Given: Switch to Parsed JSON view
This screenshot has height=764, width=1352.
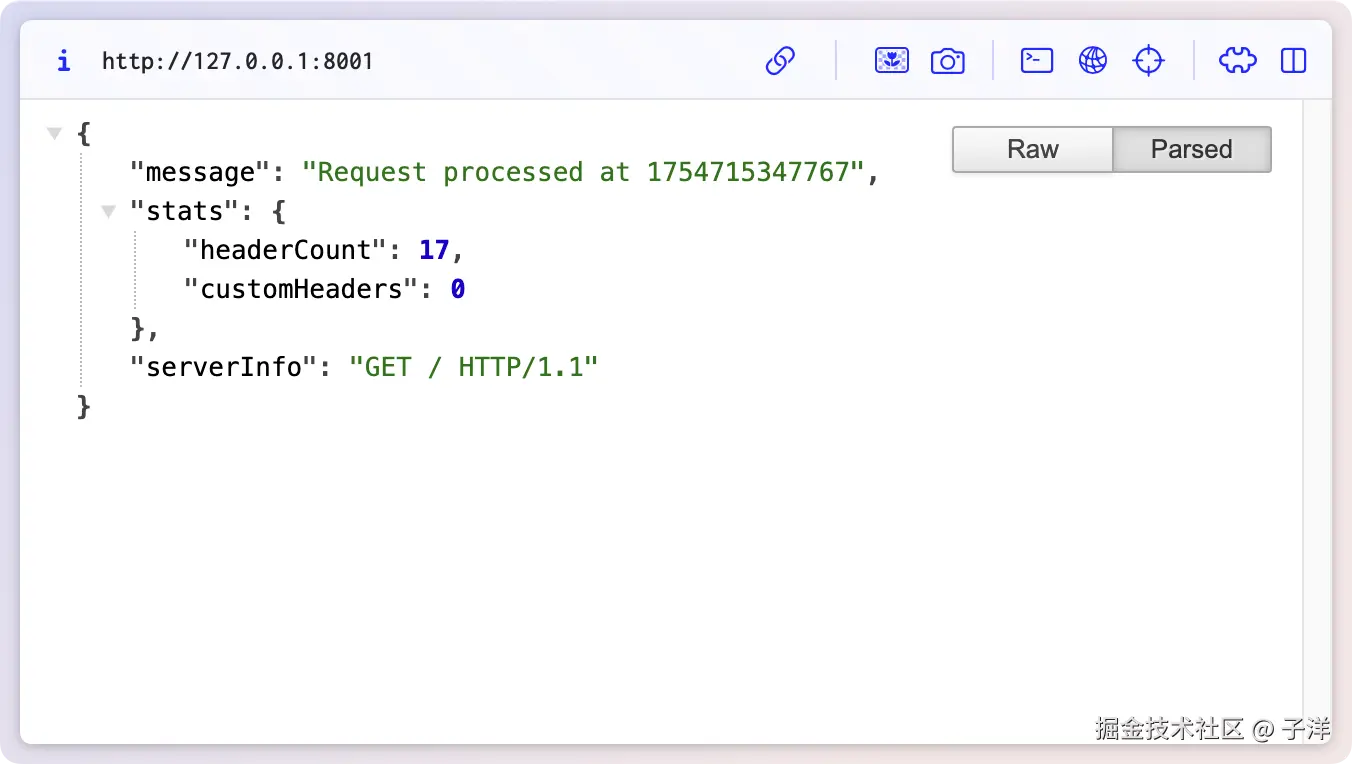Looking at the screenshot, I should 1191,150.
